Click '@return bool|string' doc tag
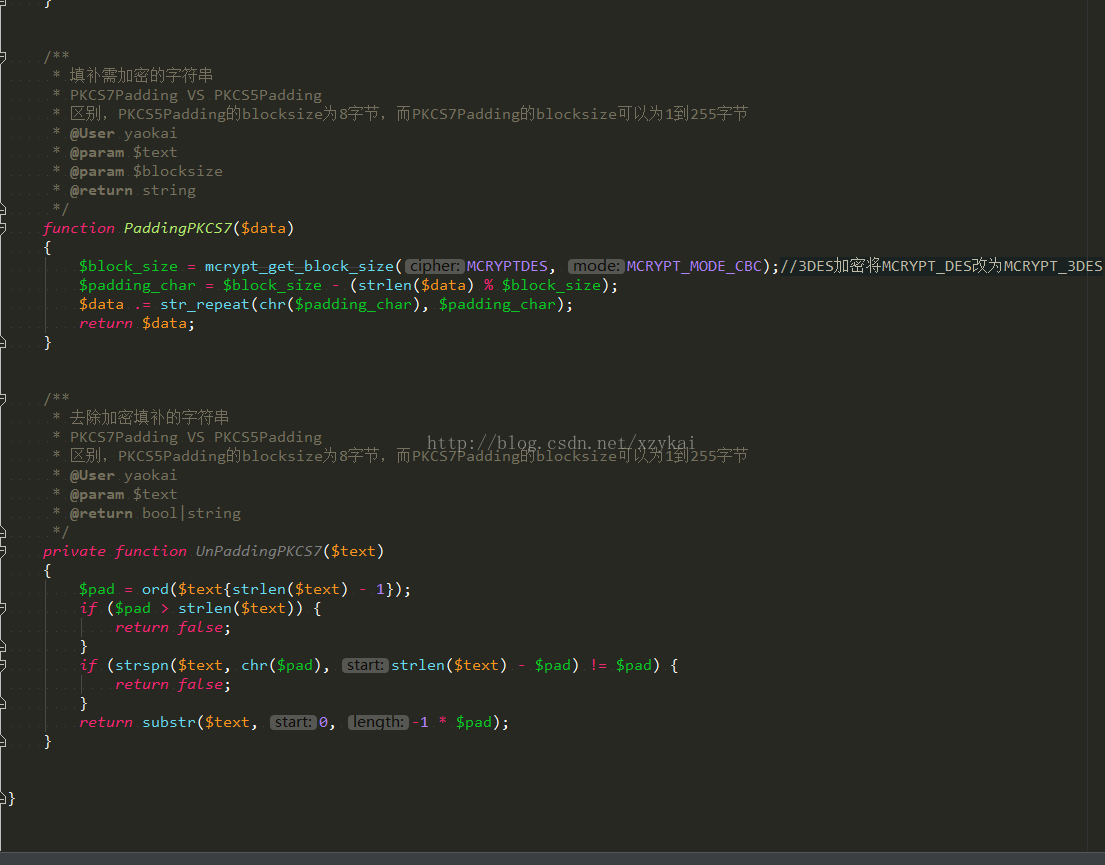Screen dimensions: 1105x865 tap(155, 513)
